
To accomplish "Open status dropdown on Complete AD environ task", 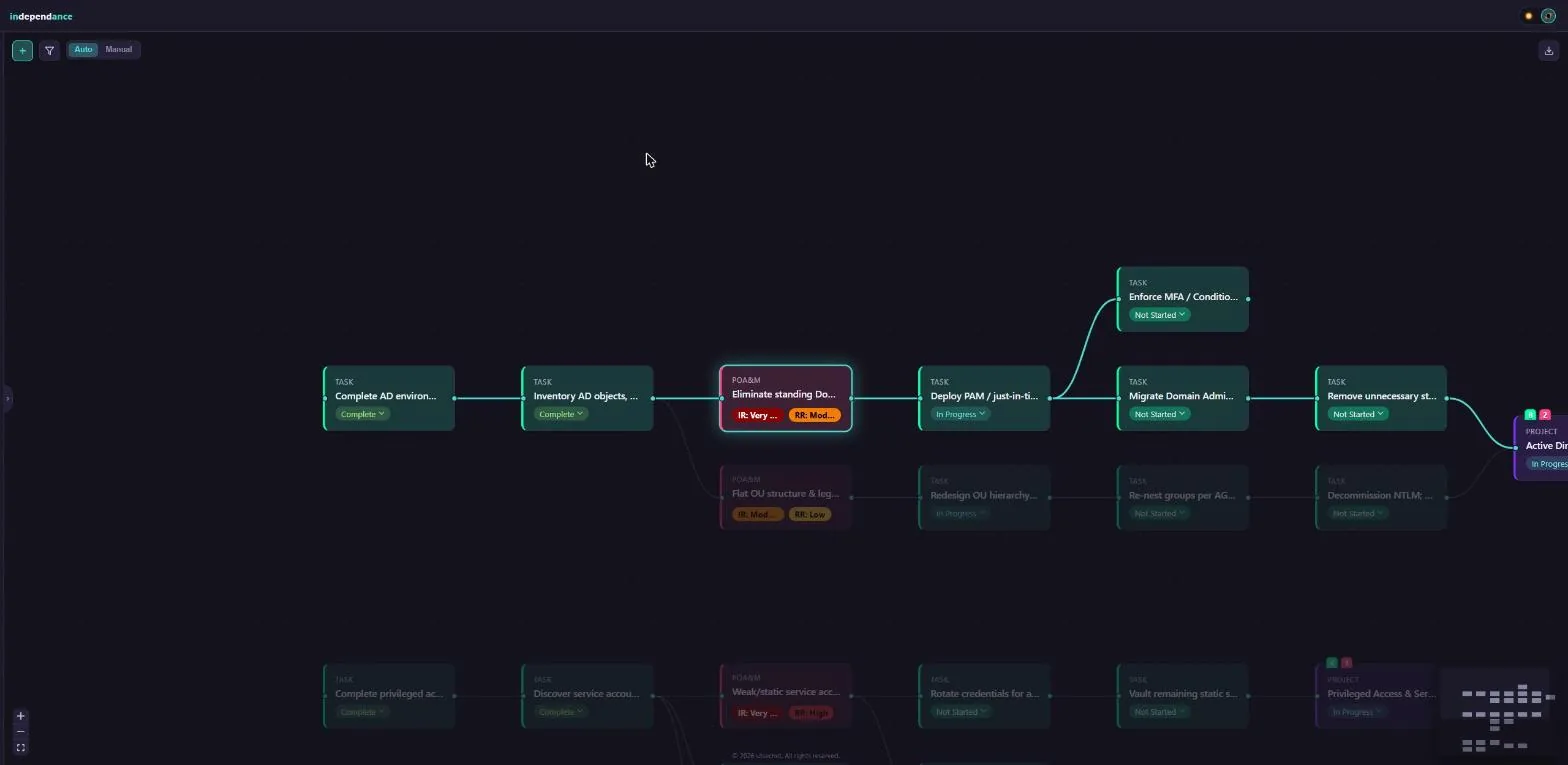I will tap(363, 414).
